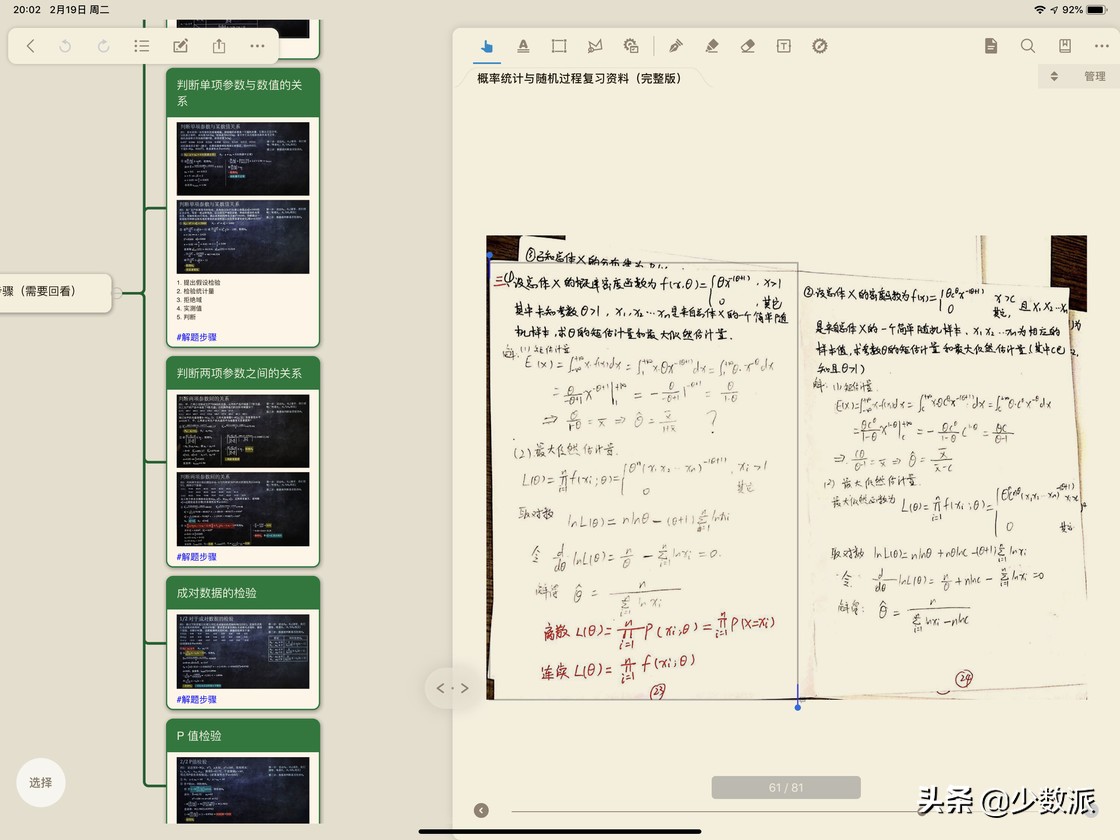The width and height of the screenshot is (1120, 840).
Task: Search within the document
Action: point(1028,46)
